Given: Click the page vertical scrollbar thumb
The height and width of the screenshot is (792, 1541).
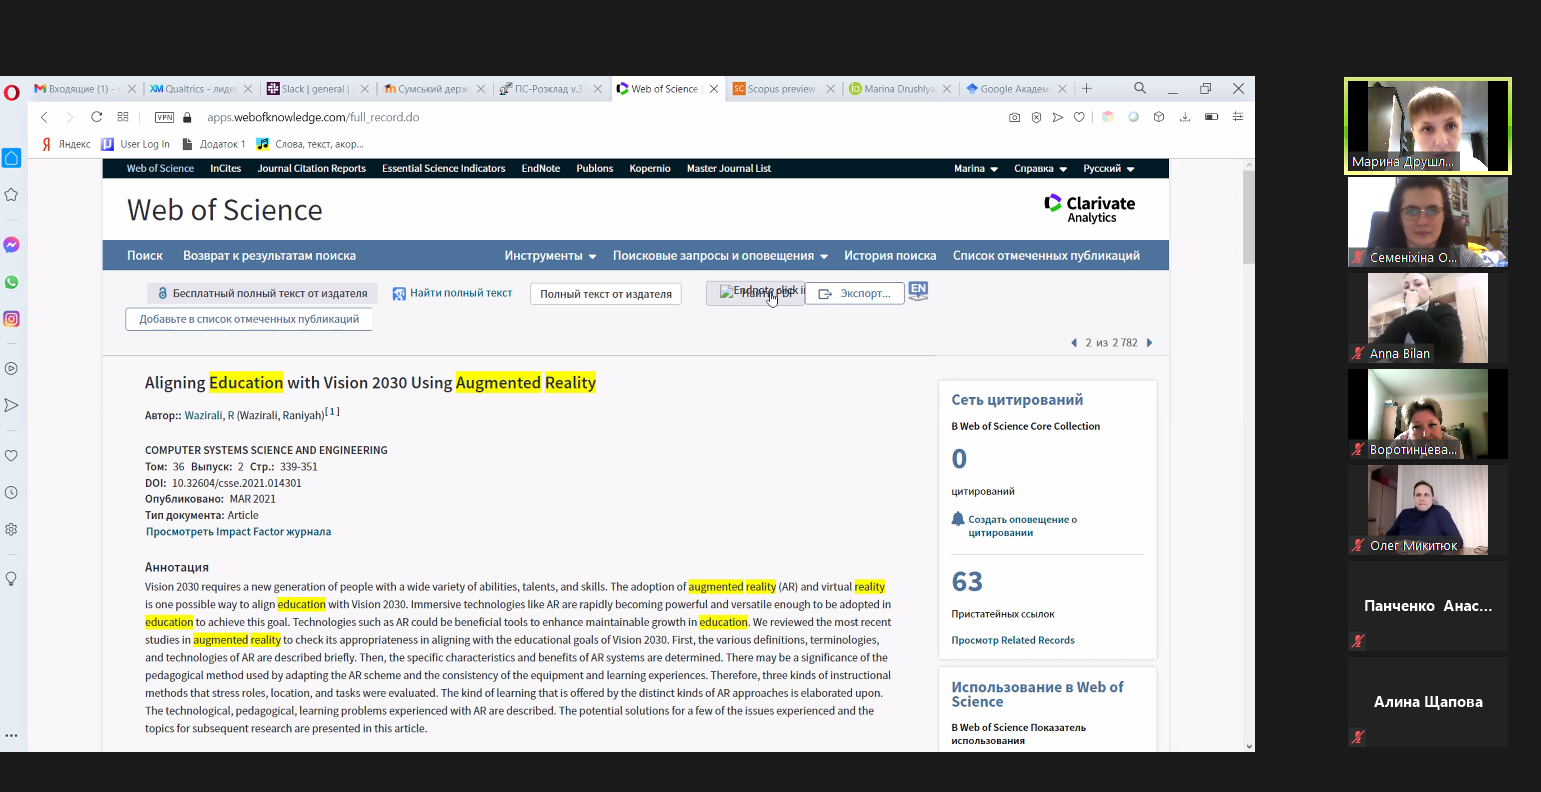Looking at the screenshot, I should point(1248,217).
